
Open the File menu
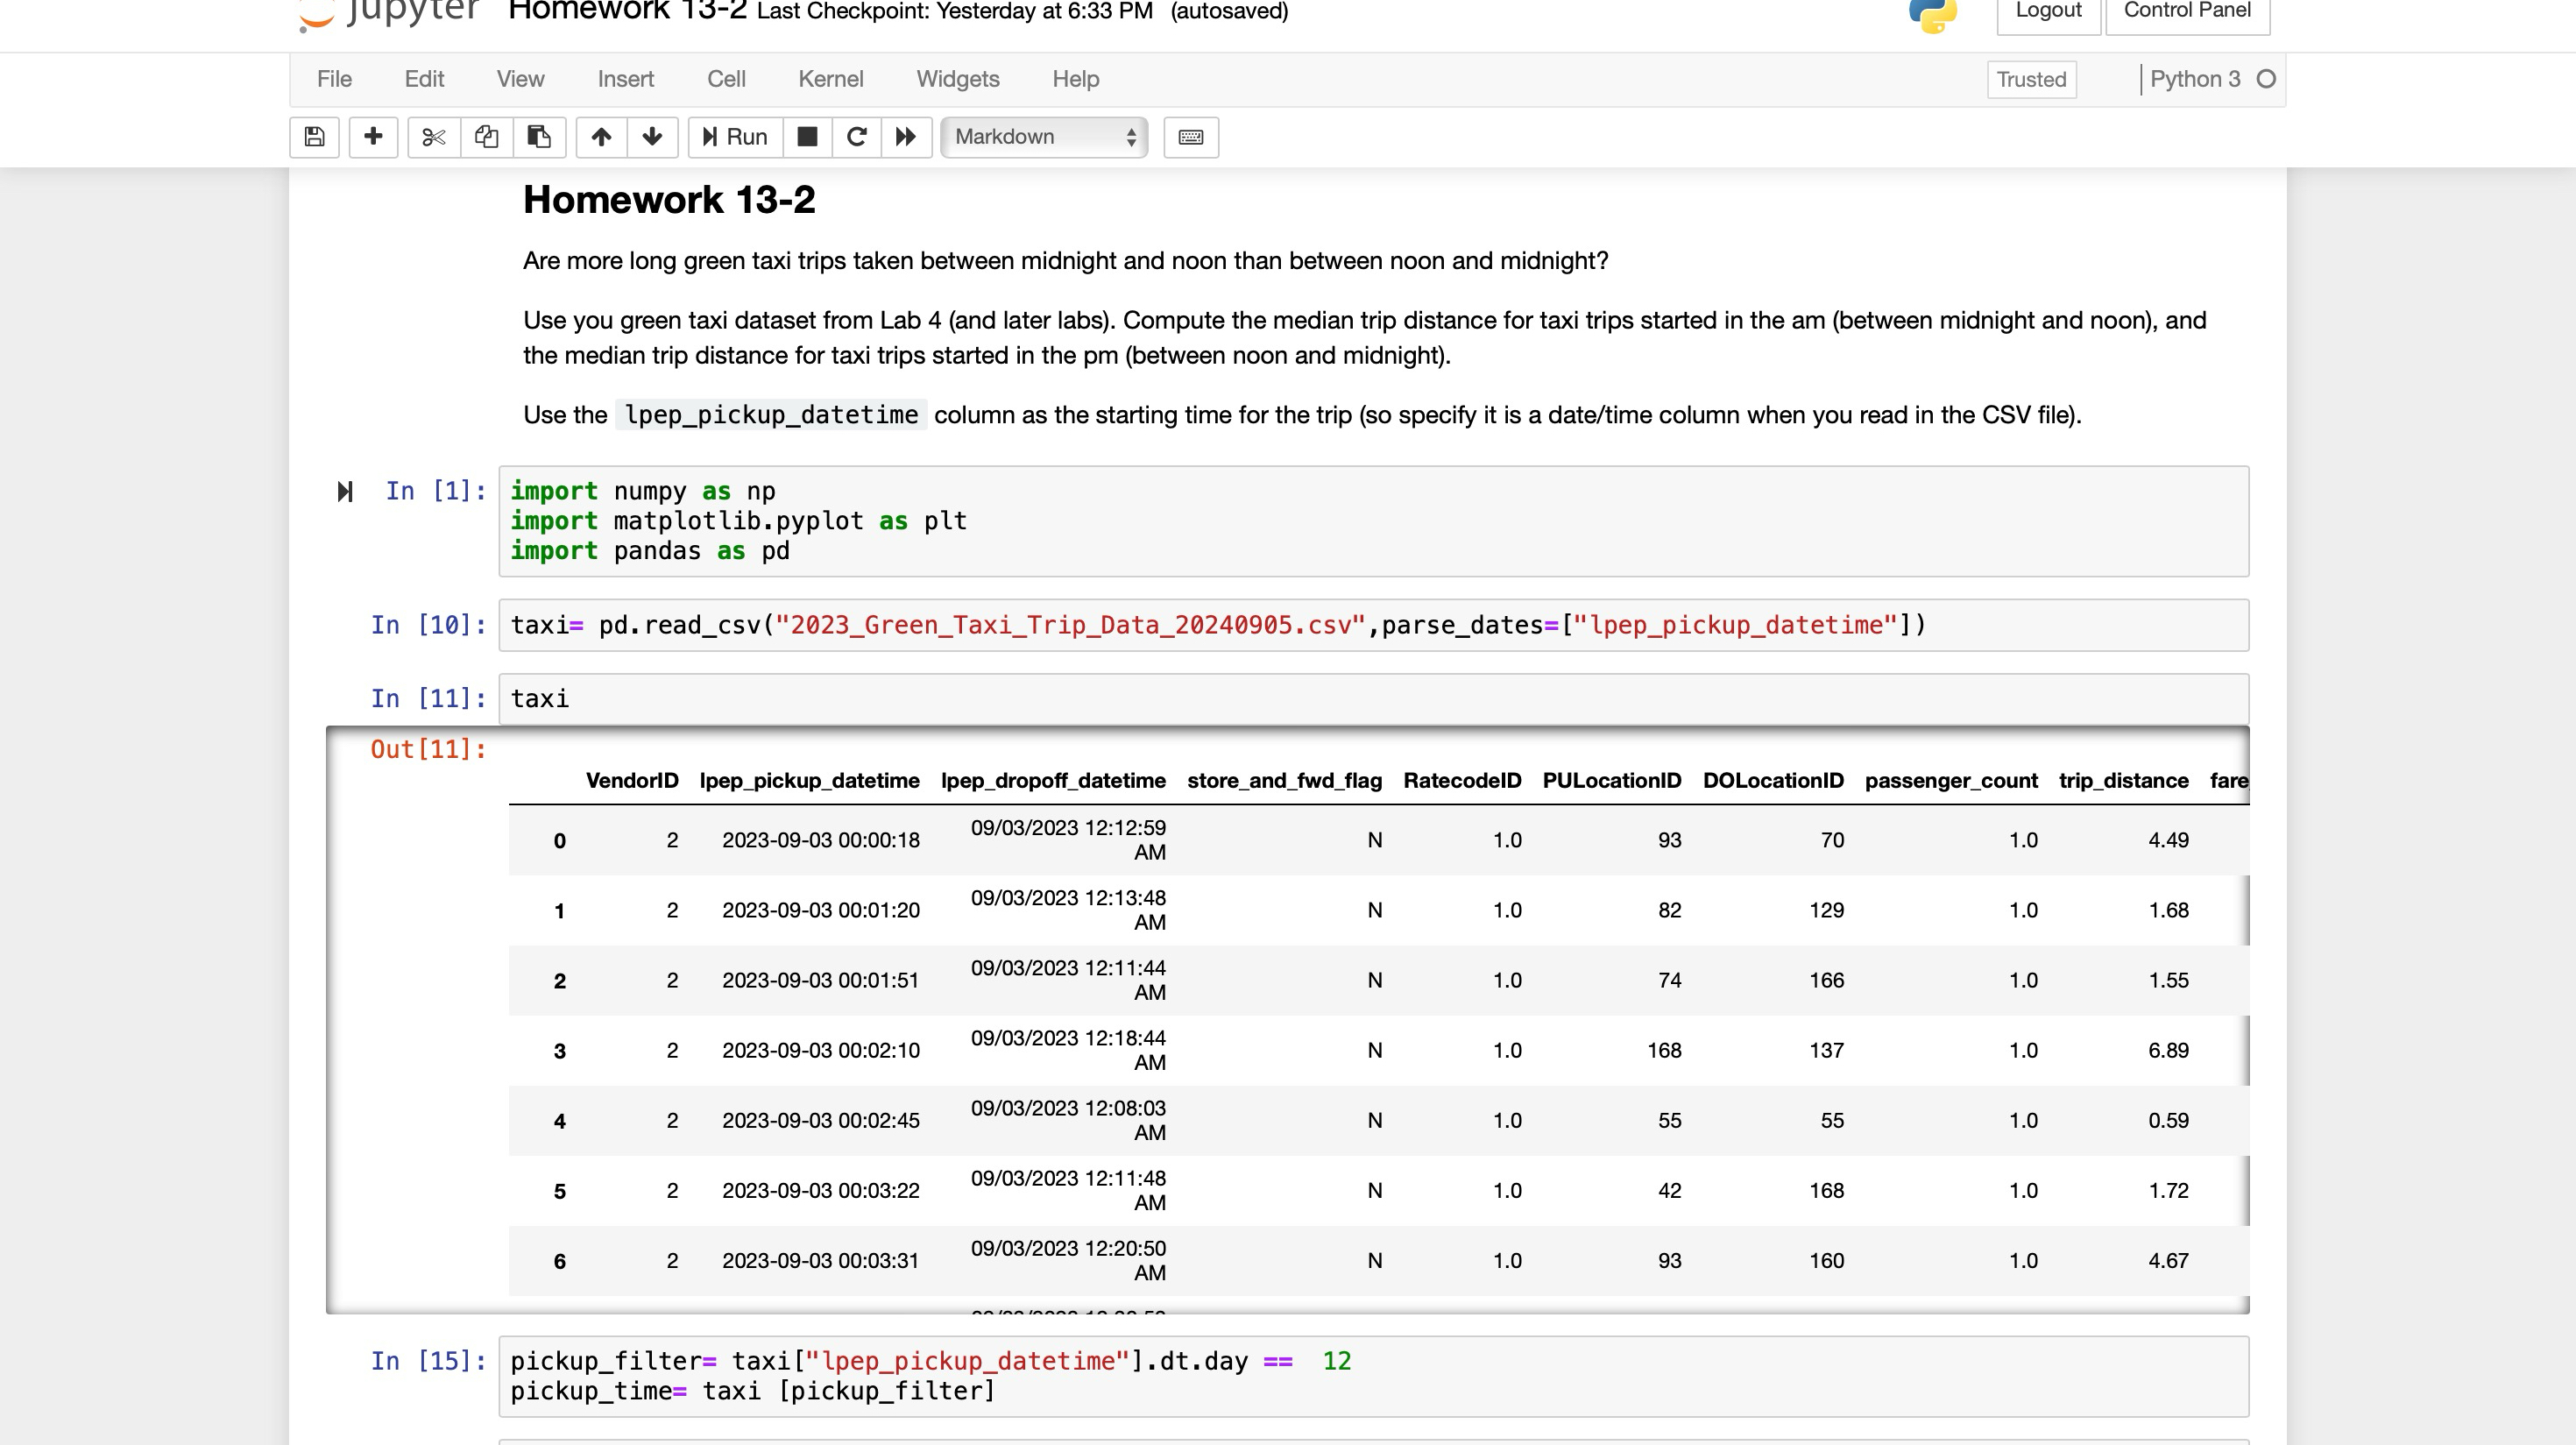pos(334,79)
